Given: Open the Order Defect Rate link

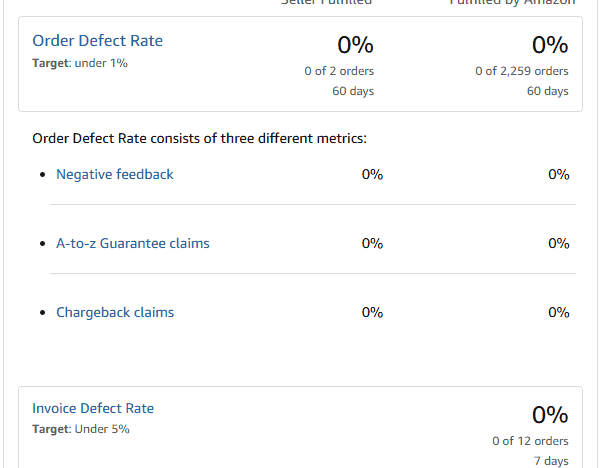Looking at the screenshot, I should (x=97, y=41).
